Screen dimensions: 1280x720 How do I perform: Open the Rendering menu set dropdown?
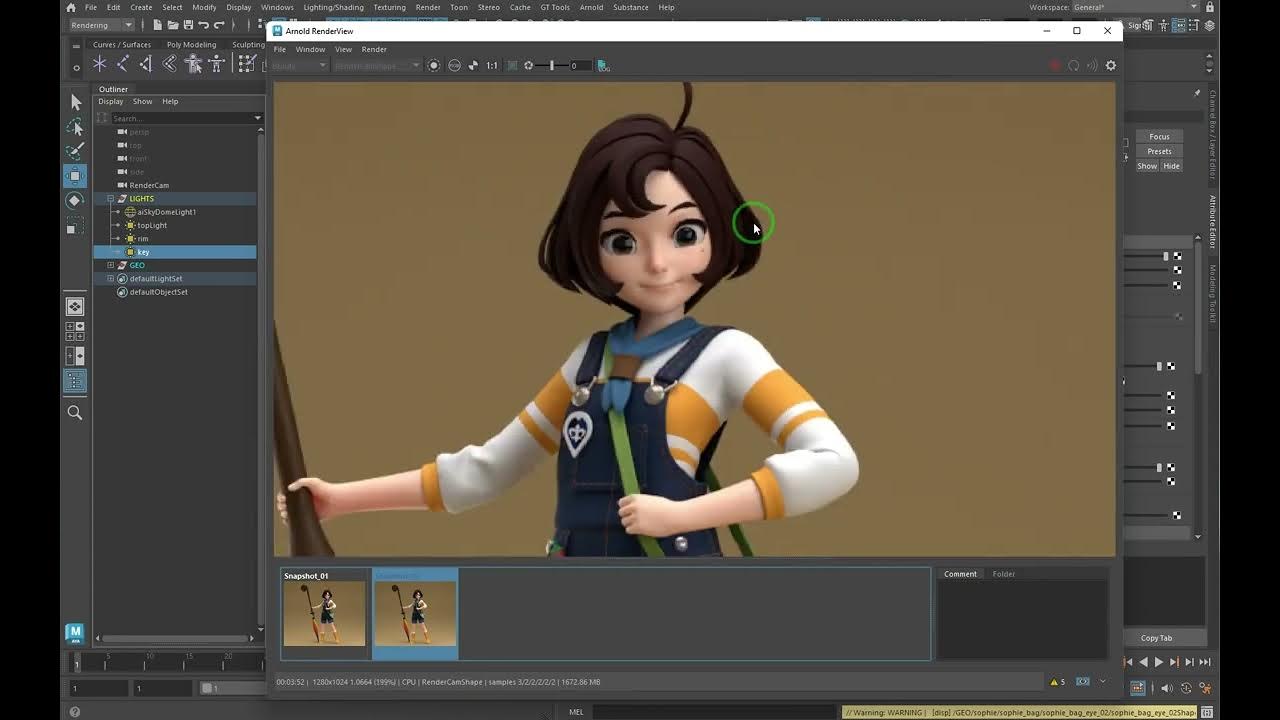[x=102, y=24]
